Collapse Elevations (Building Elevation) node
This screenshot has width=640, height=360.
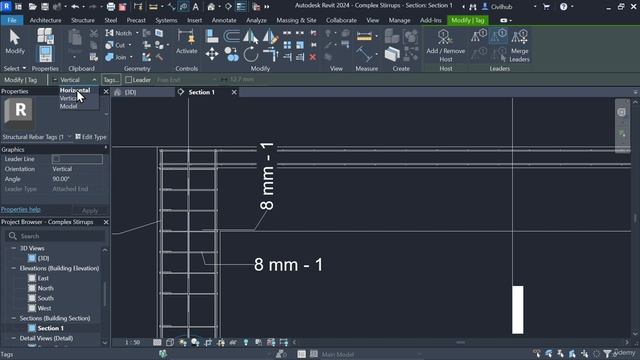13,268
